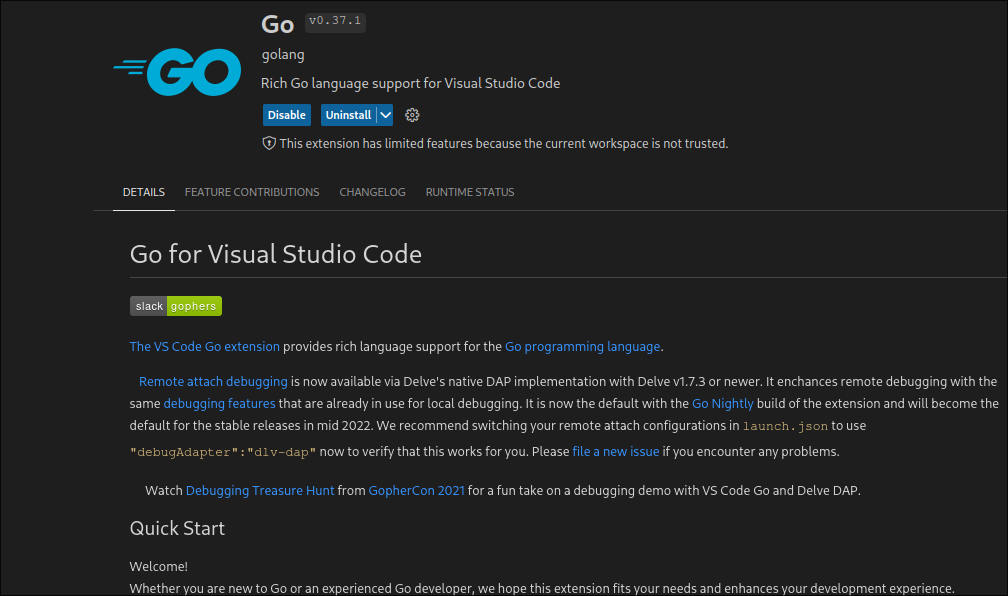
Task: Open the 'Remote attach debugging' link
Action: tap(213, 382)
